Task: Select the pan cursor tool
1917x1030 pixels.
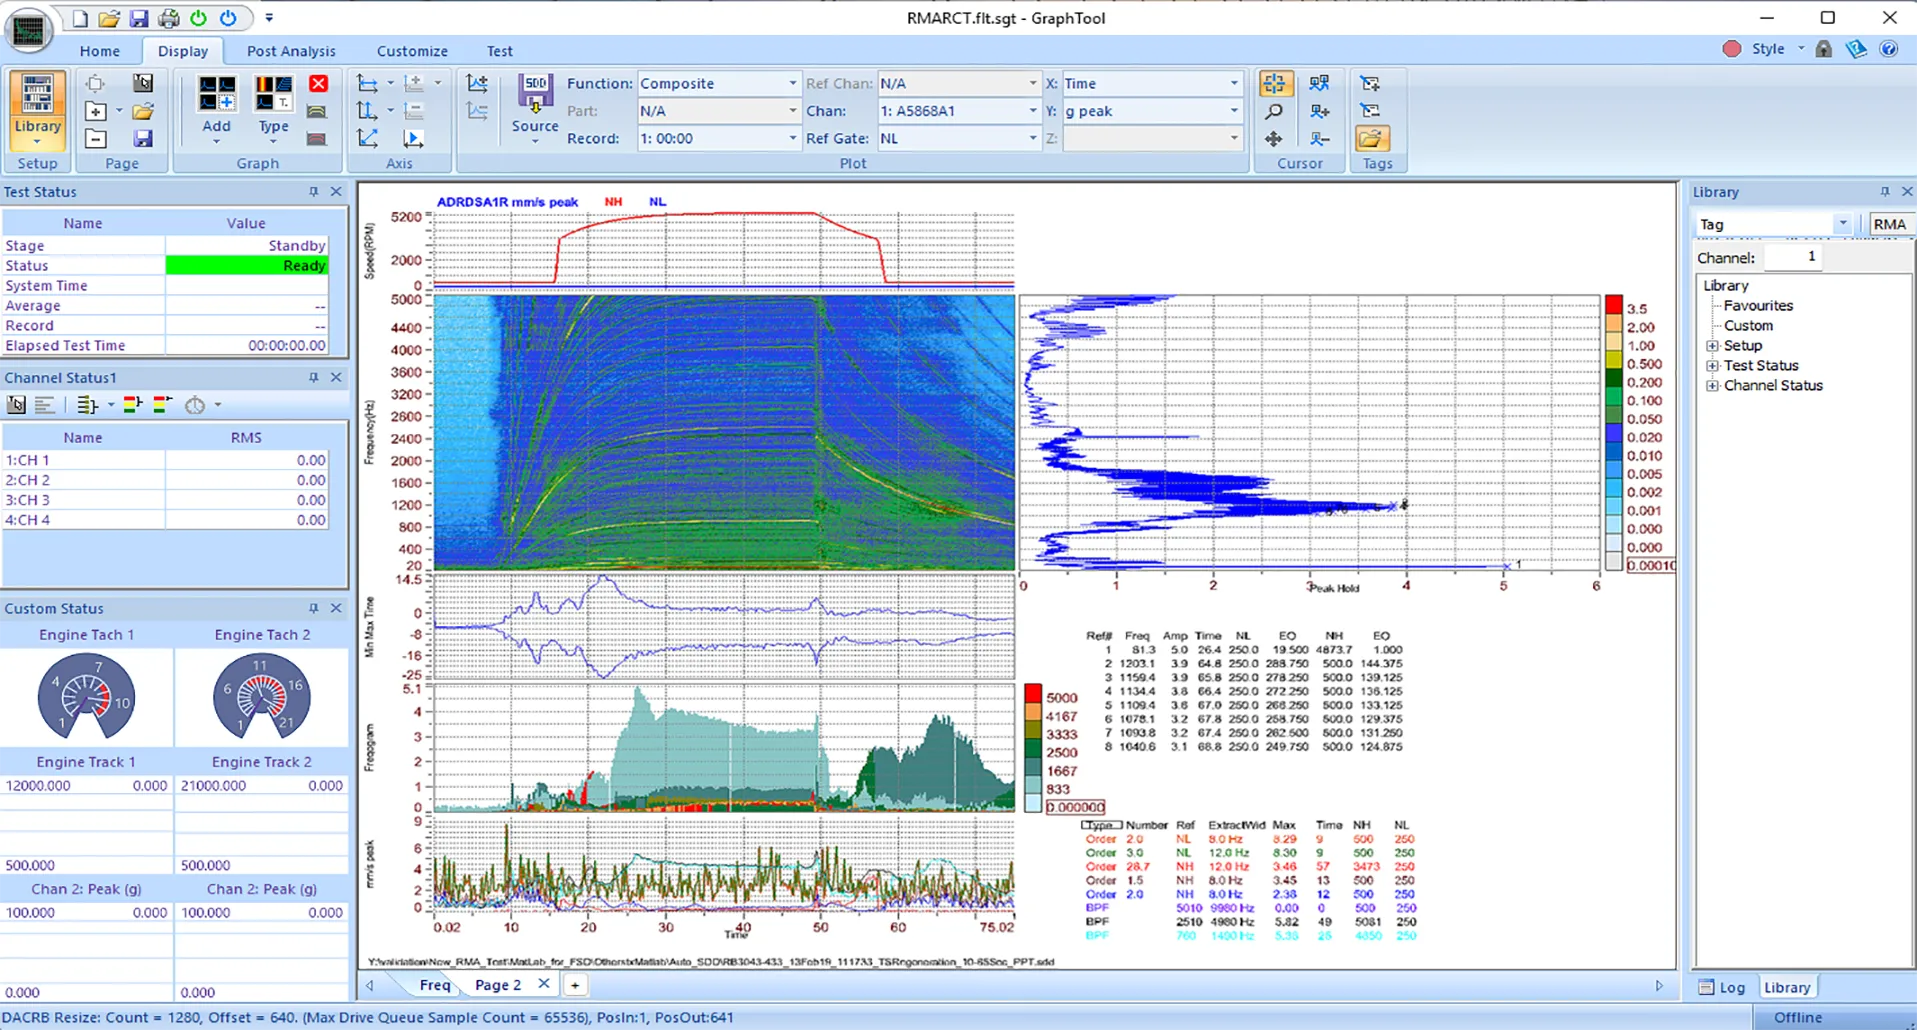Action: [x=1273, y=139]
